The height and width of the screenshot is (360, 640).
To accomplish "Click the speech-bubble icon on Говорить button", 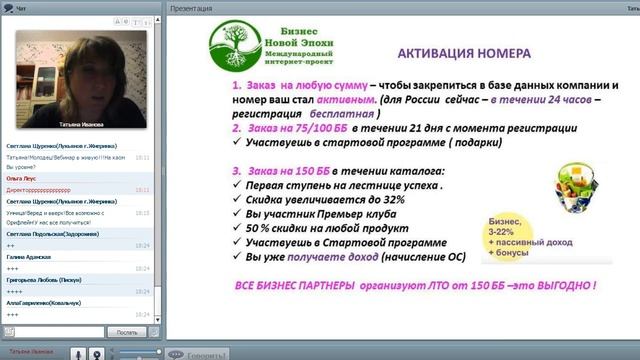I will coord(176,355).
